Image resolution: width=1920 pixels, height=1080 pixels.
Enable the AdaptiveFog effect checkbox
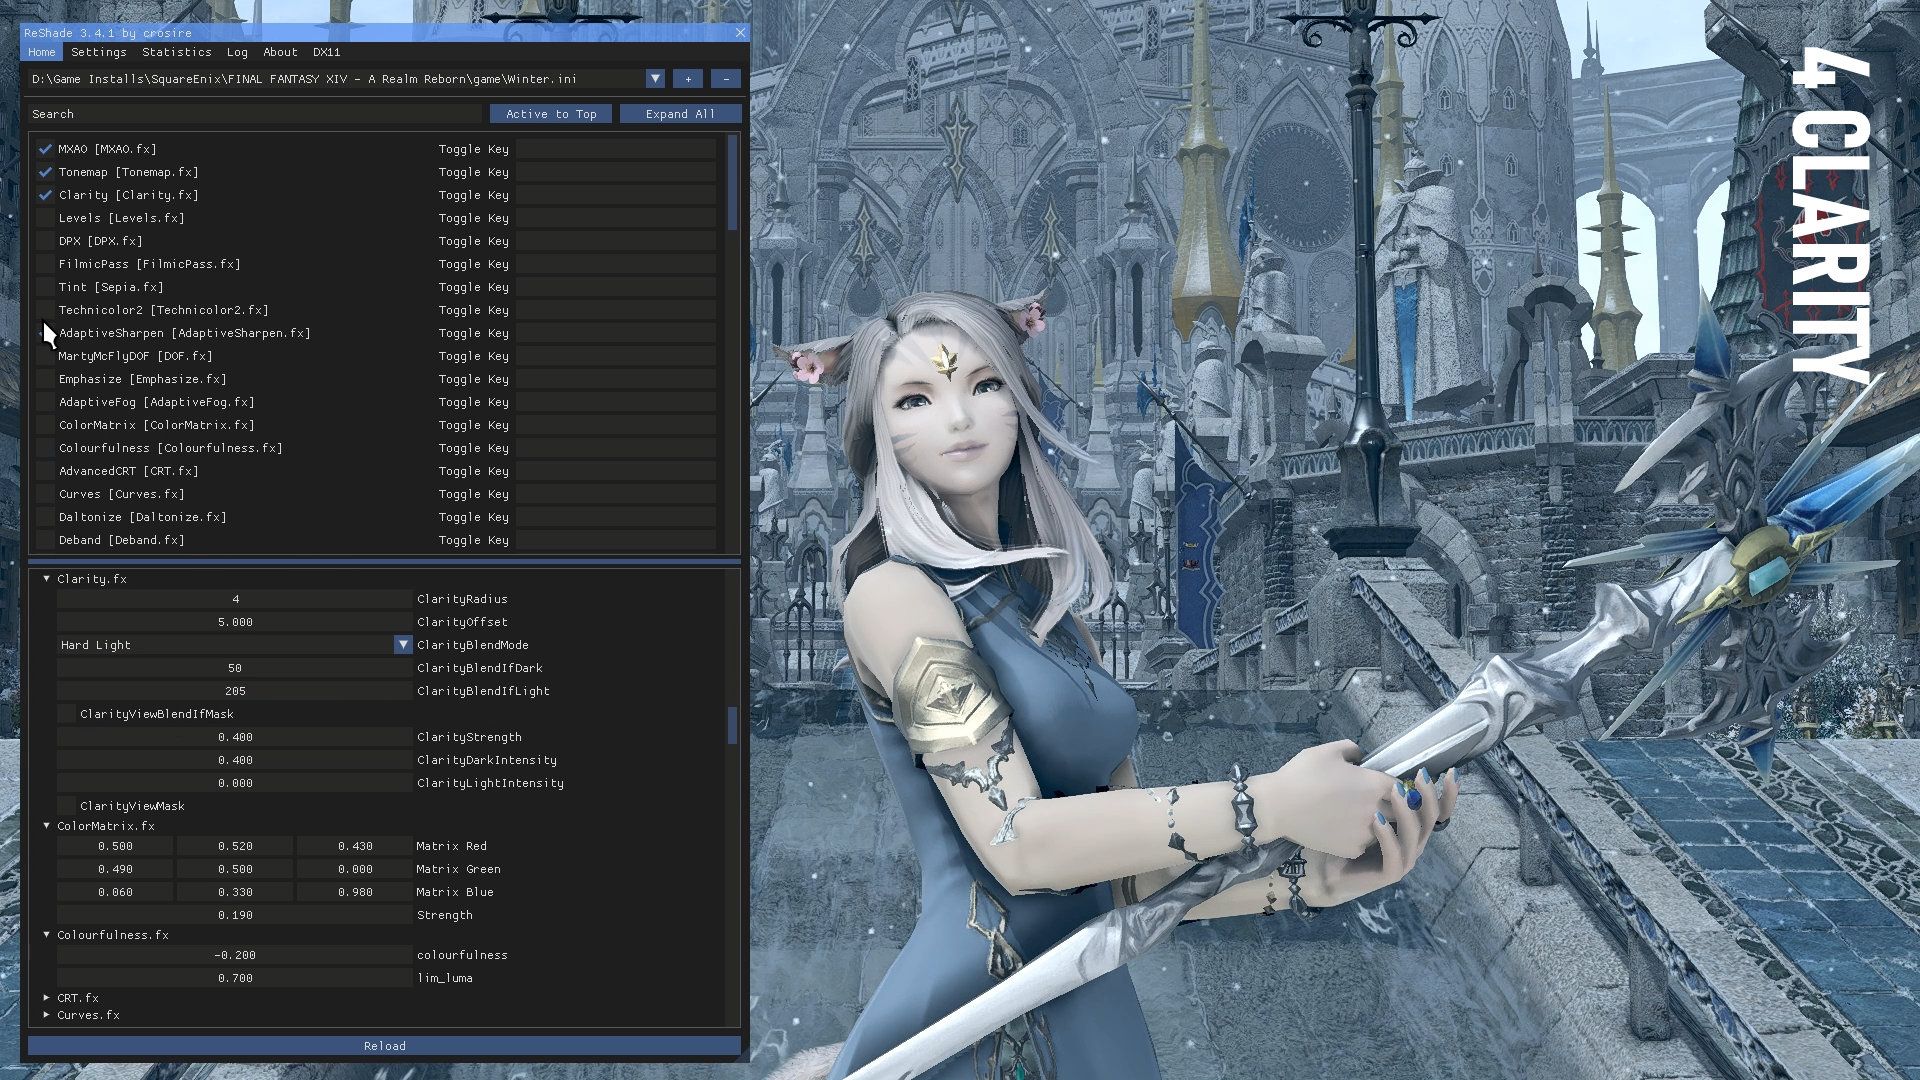[45, 402]
